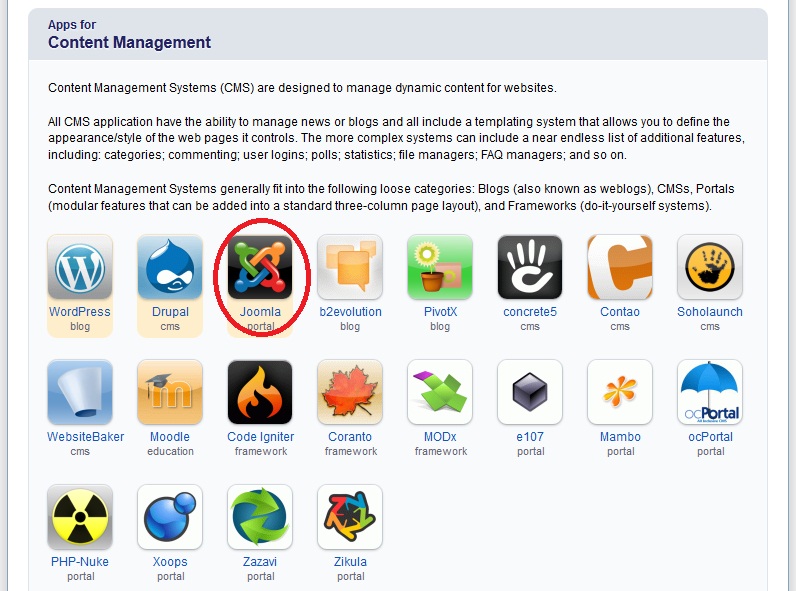Select the Moodle graduation cap icon
This screenshot has width=796, height=591.
click(170, 392)
